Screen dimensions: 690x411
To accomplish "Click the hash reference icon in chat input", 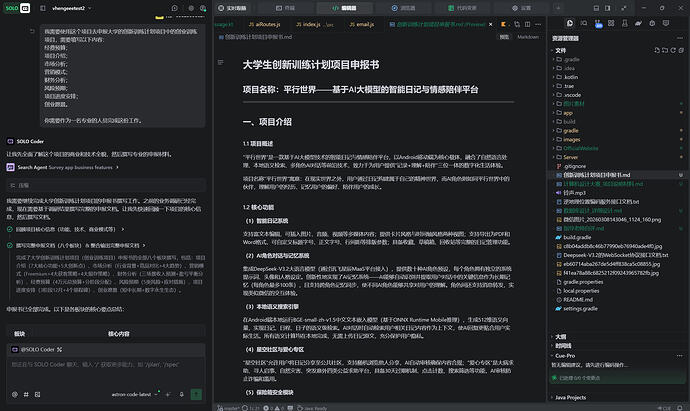I will (x=26, y=394).
